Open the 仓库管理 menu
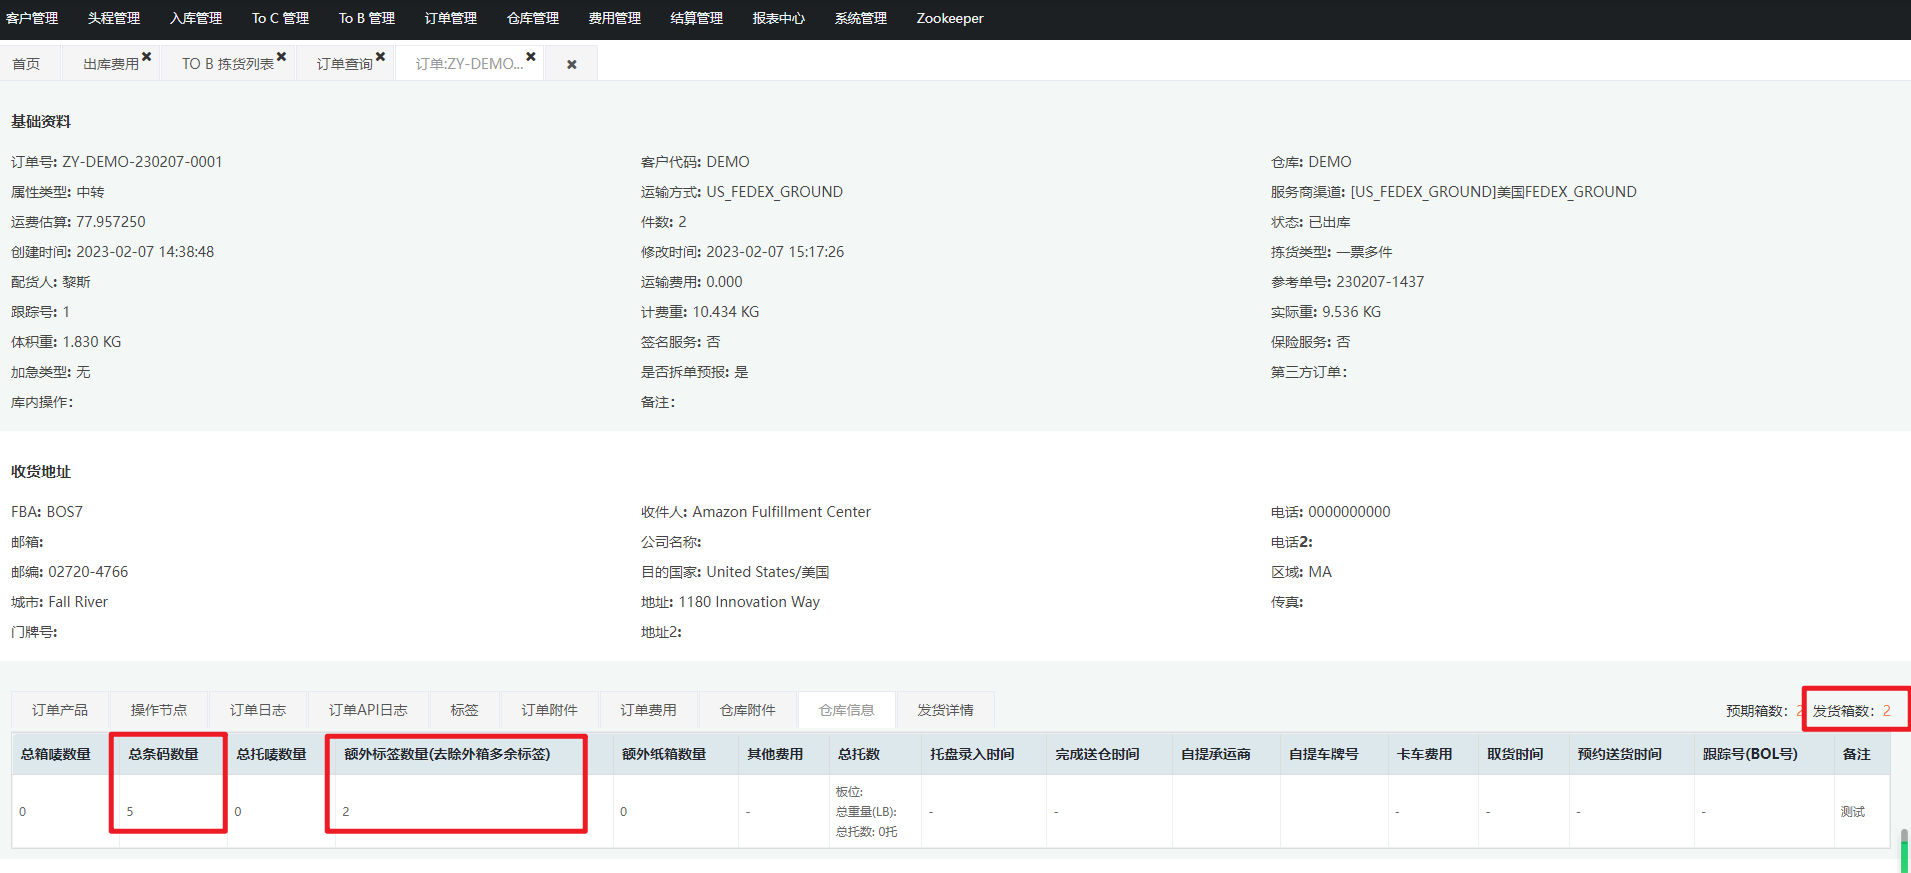 [533, 18]
